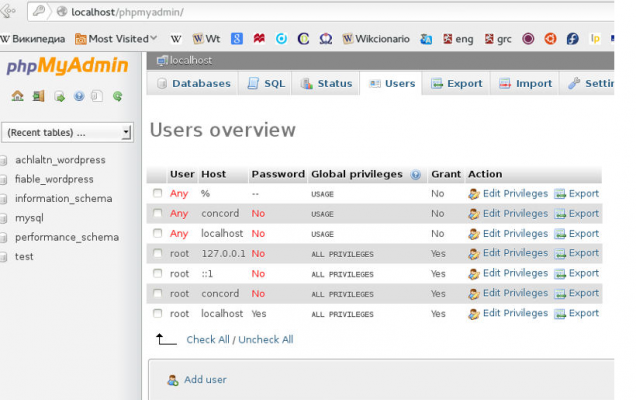Click the Uncheck All link
The height and width of the screenshot is (400, 636).
click(266, 340)
